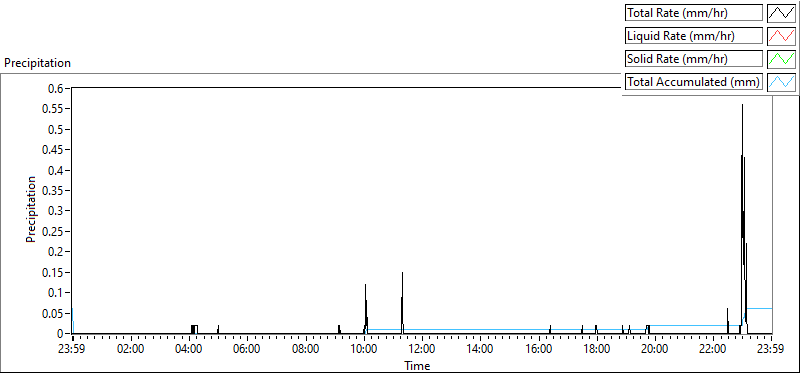Click the starting 23:59 time axis label
The image size is (800, 373).
click(72, 350)
